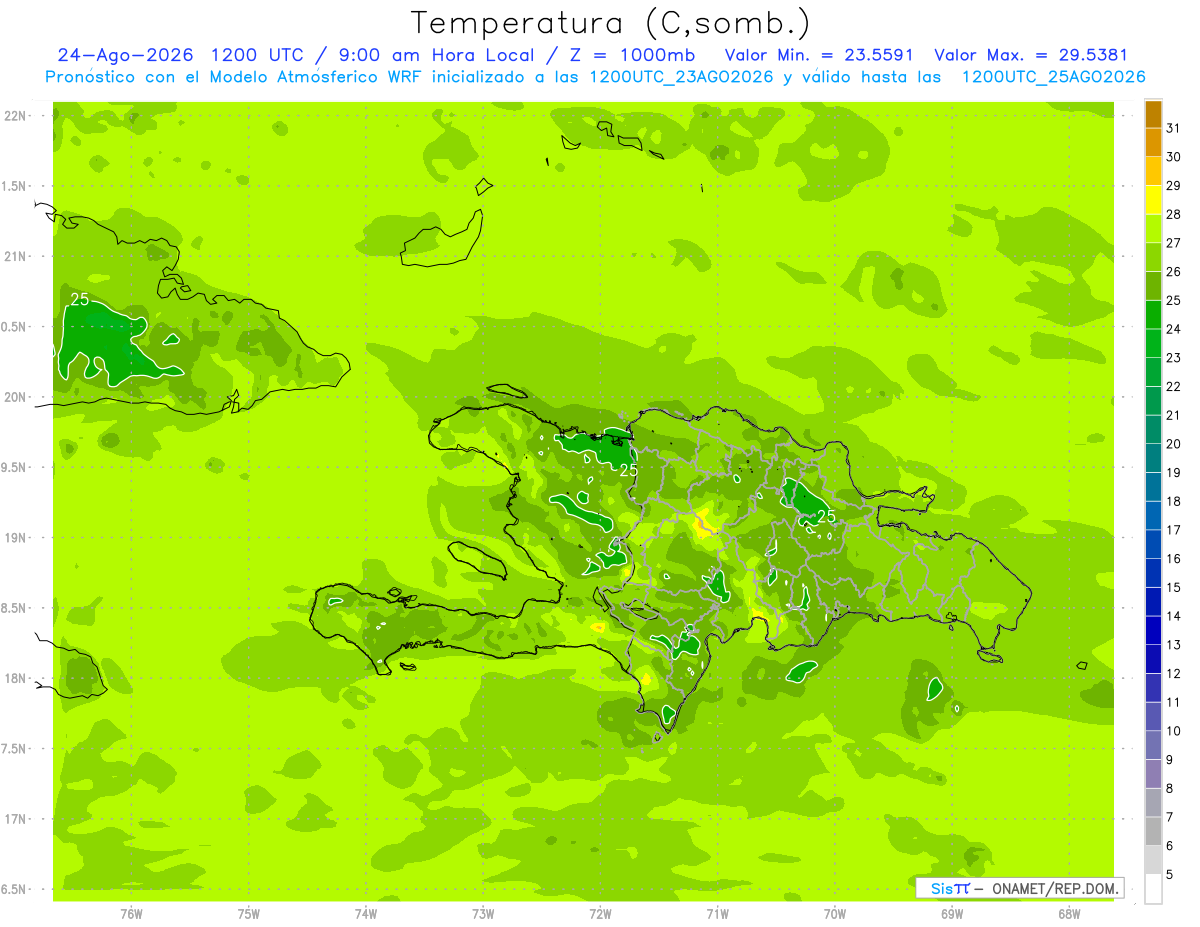Click the '21N' latitude label
Screen dimensions: 1200x927
tap(16, 256)
